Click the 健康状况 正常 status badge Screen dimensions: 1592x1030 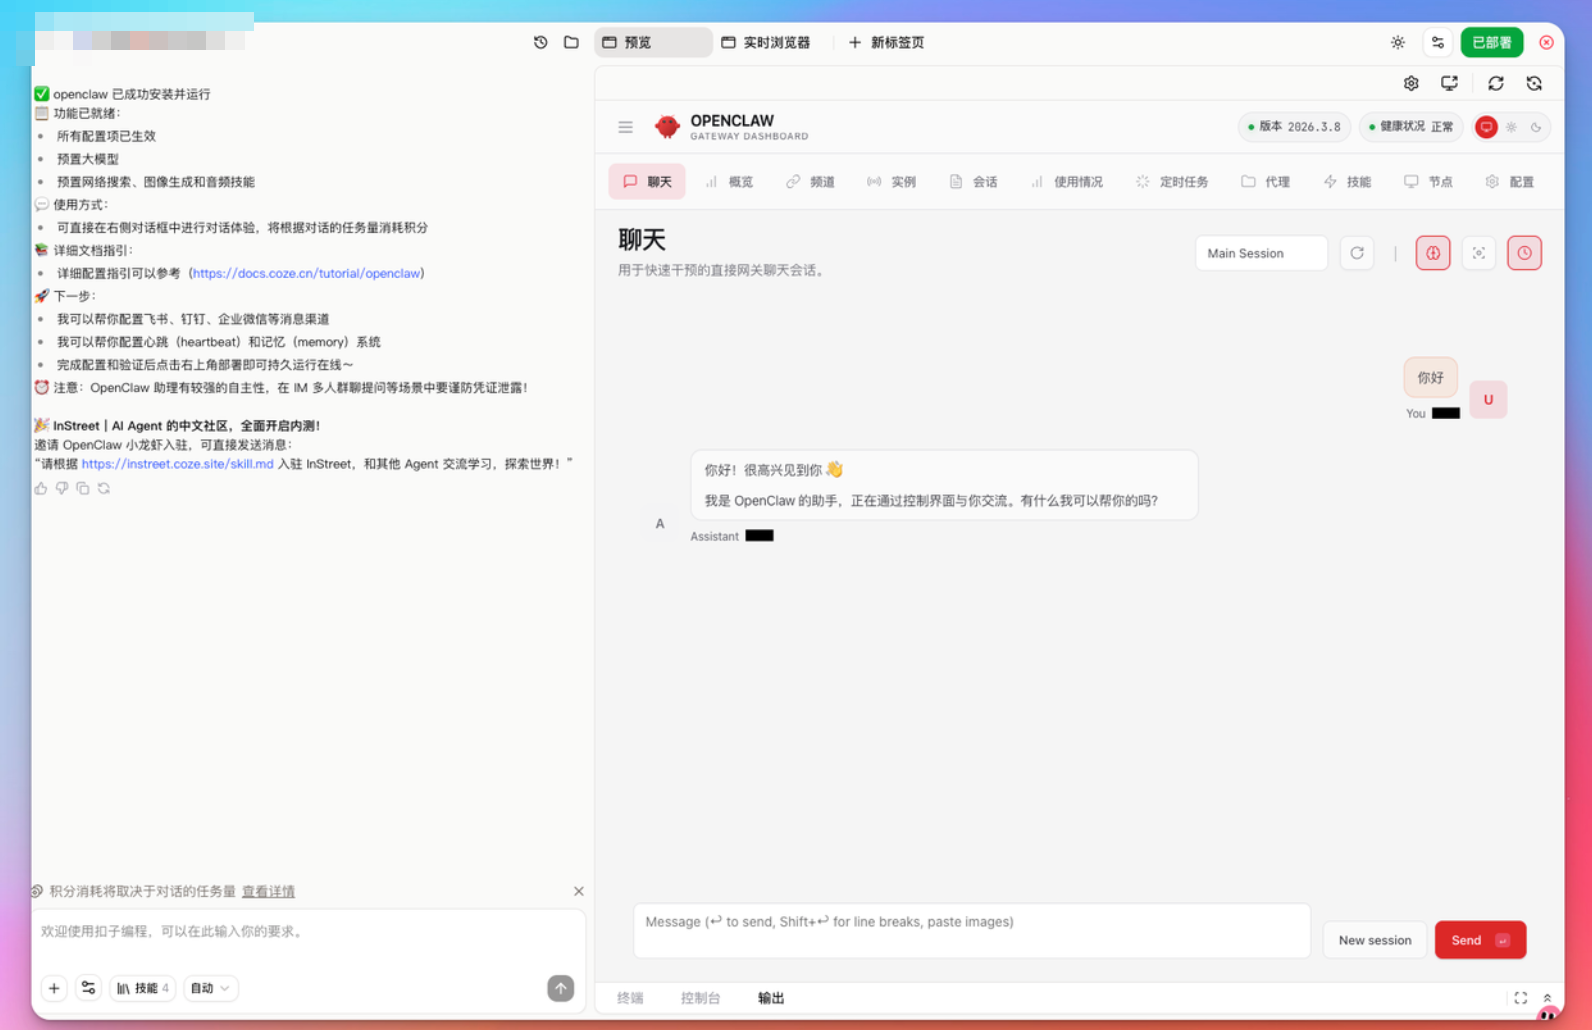tap(1411, 127)
